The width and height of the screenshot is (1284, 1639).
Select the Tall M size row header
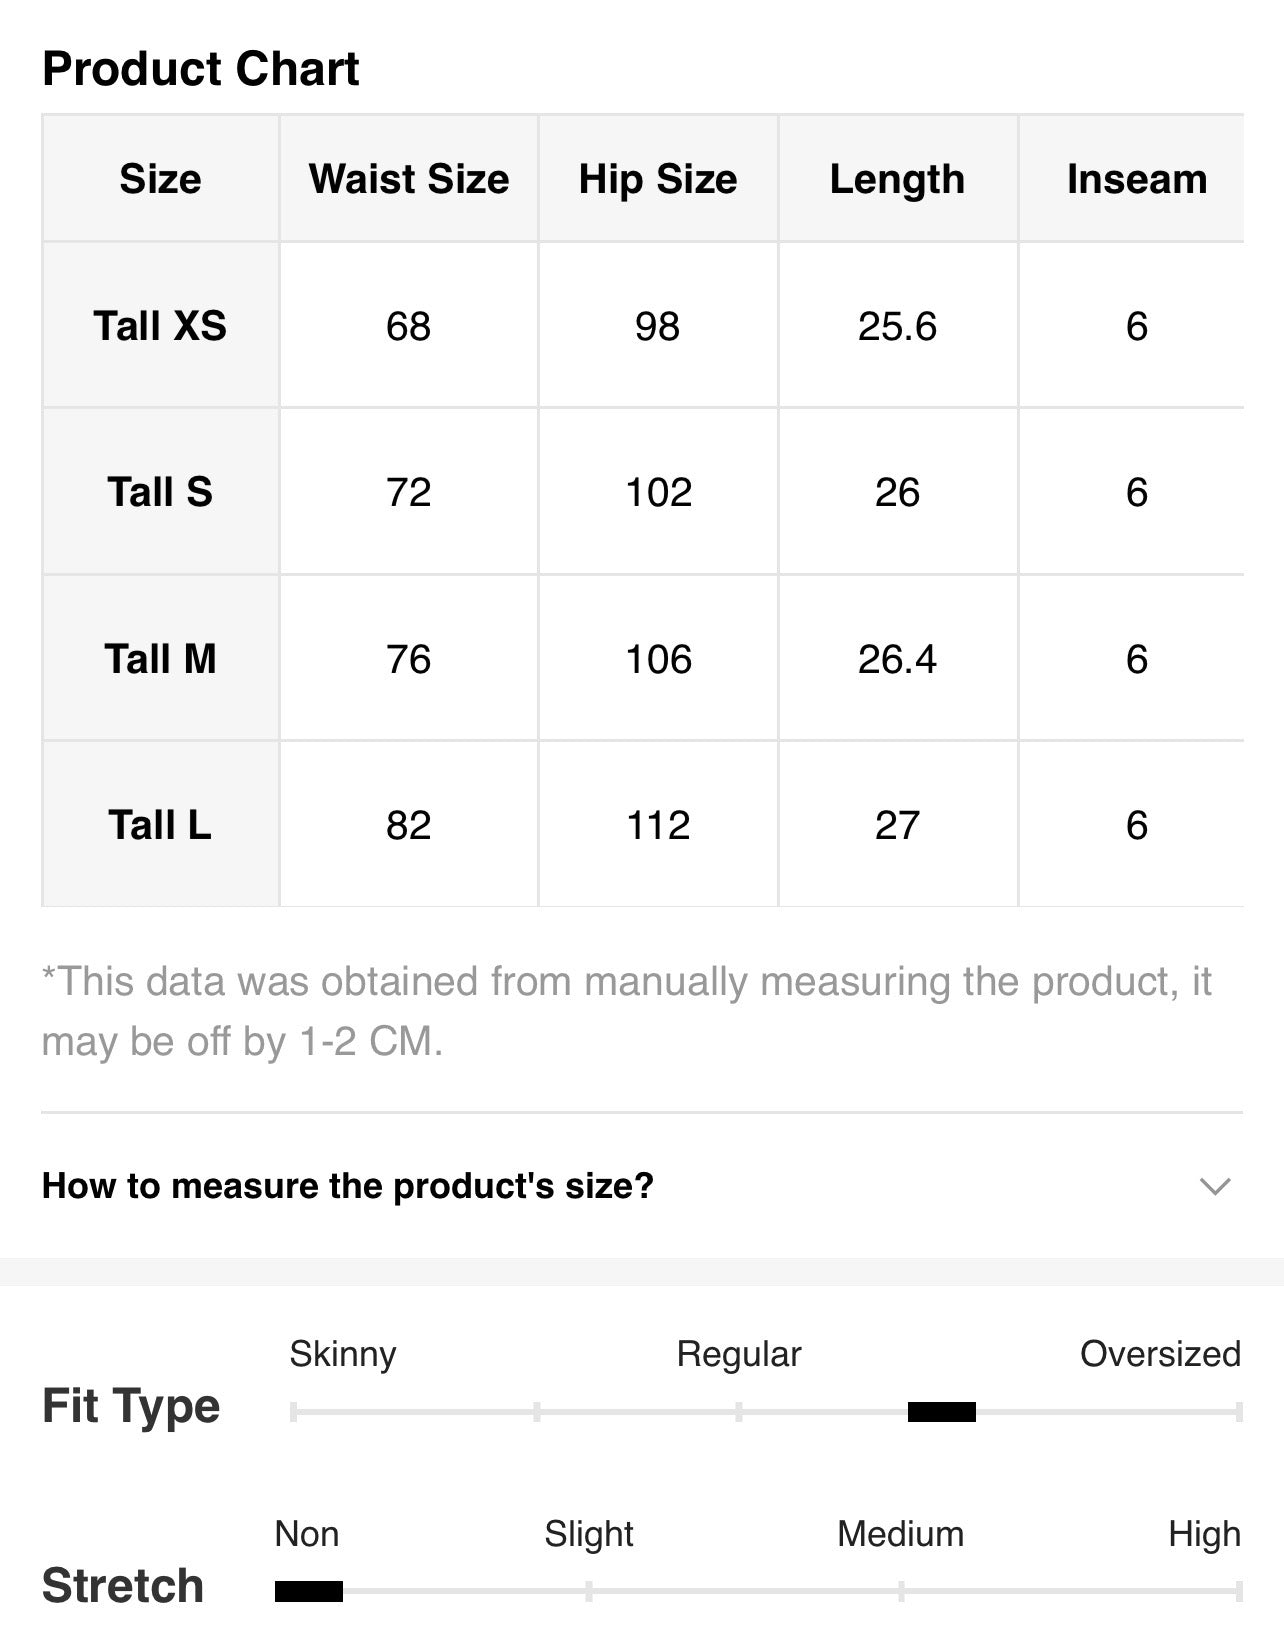pos(160,658)
